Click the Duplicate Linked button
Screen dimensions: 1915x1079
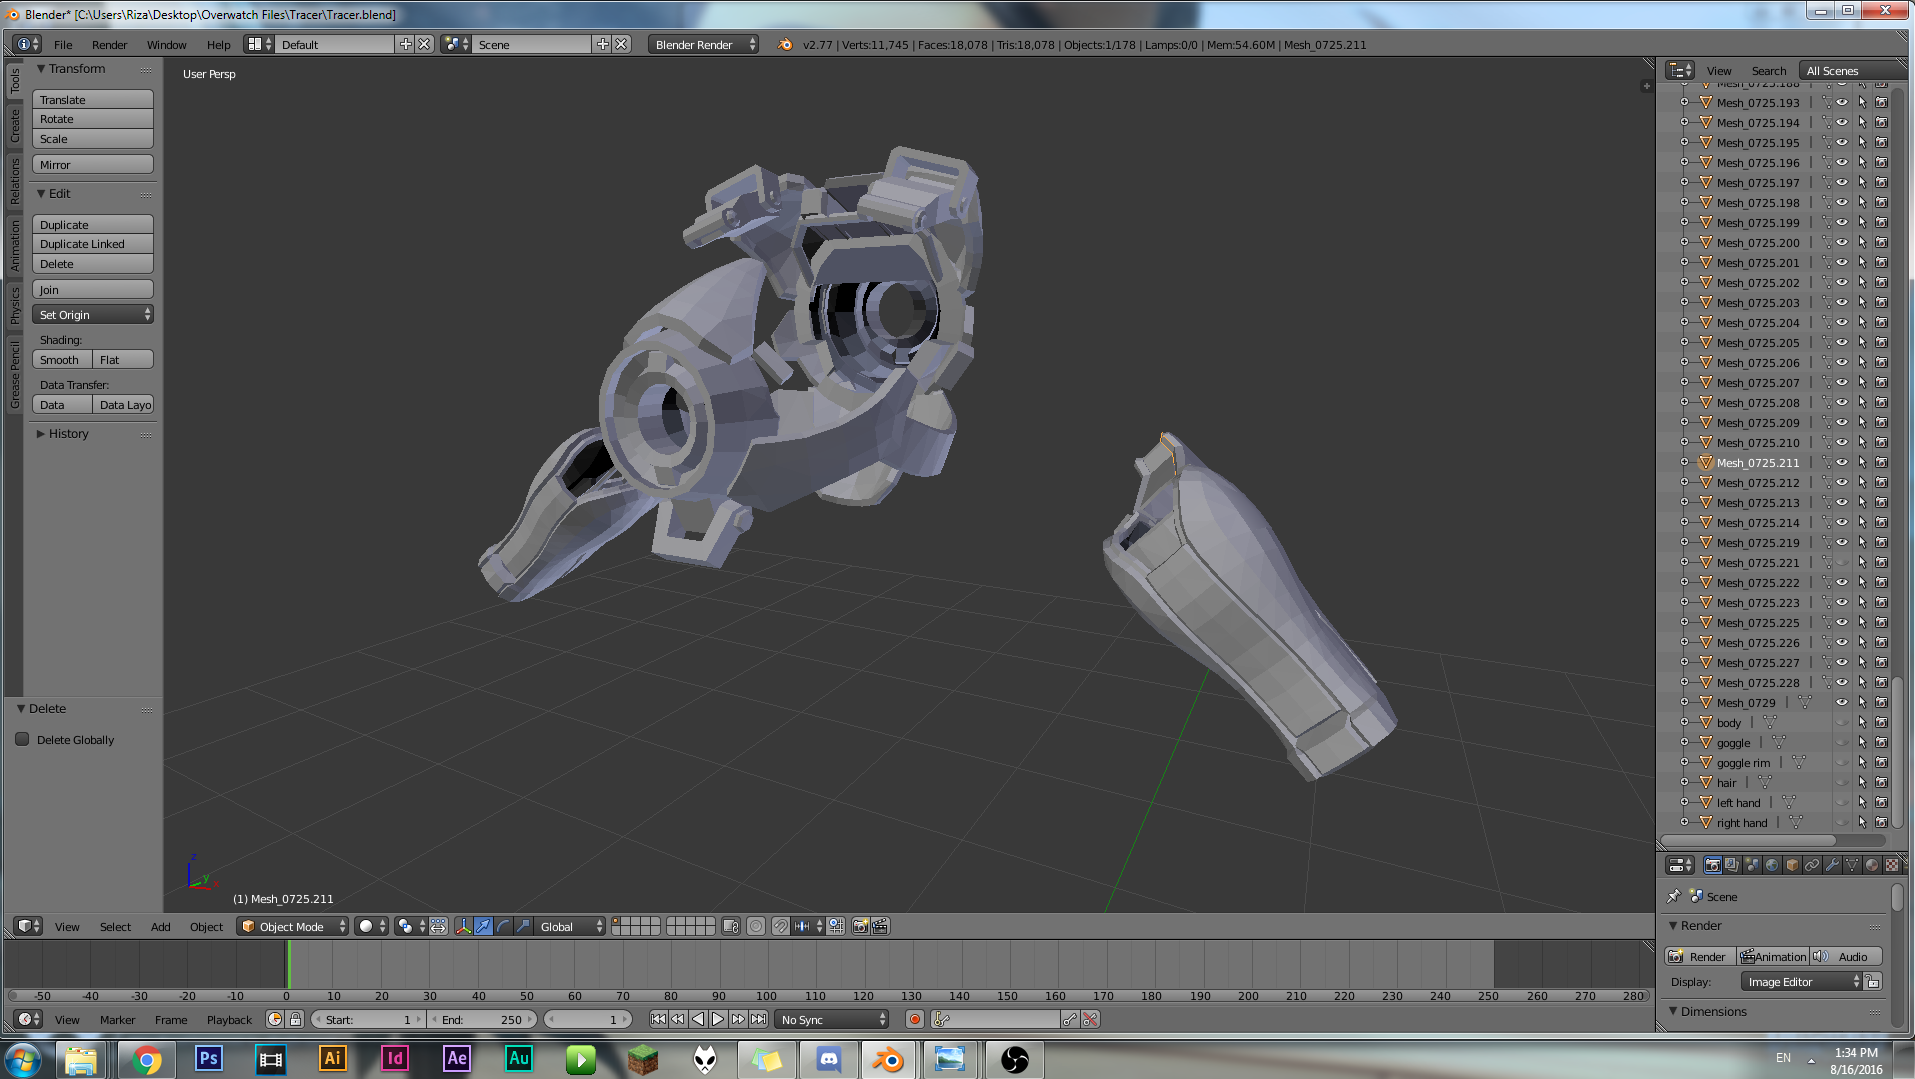(93, 243)
